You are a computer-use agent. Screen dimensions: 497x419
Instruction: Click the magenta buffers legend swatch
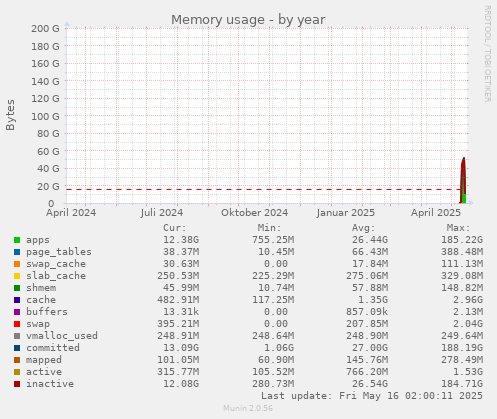17,312
